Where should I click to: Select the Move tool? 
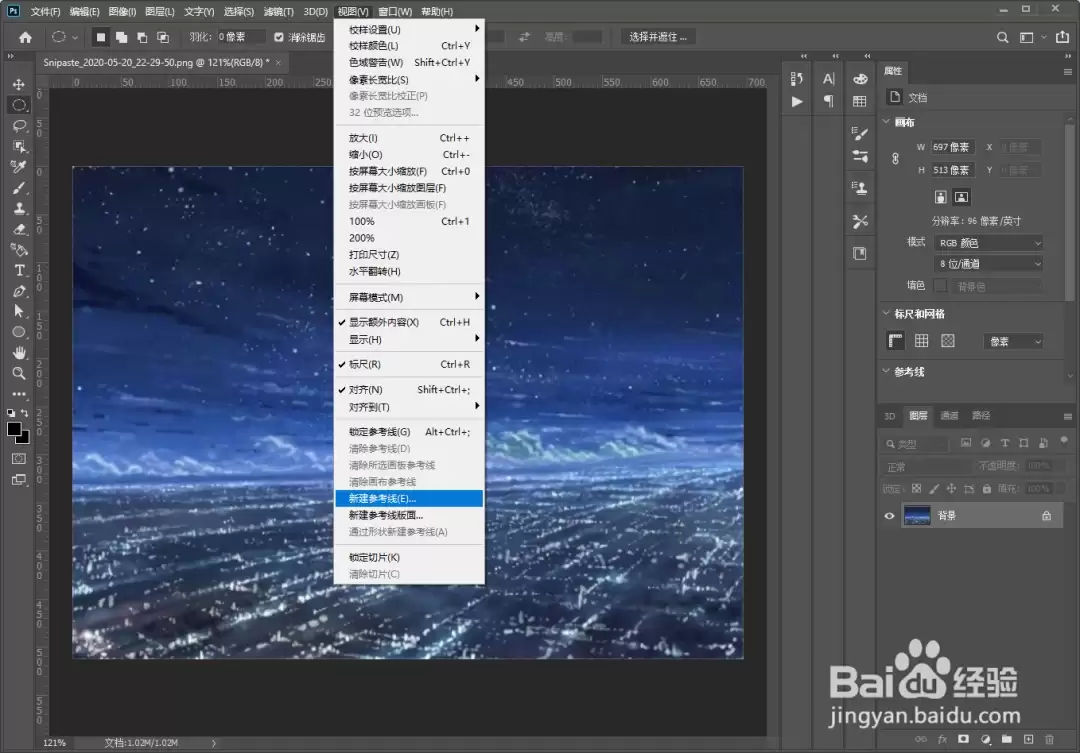click(19, 84)
